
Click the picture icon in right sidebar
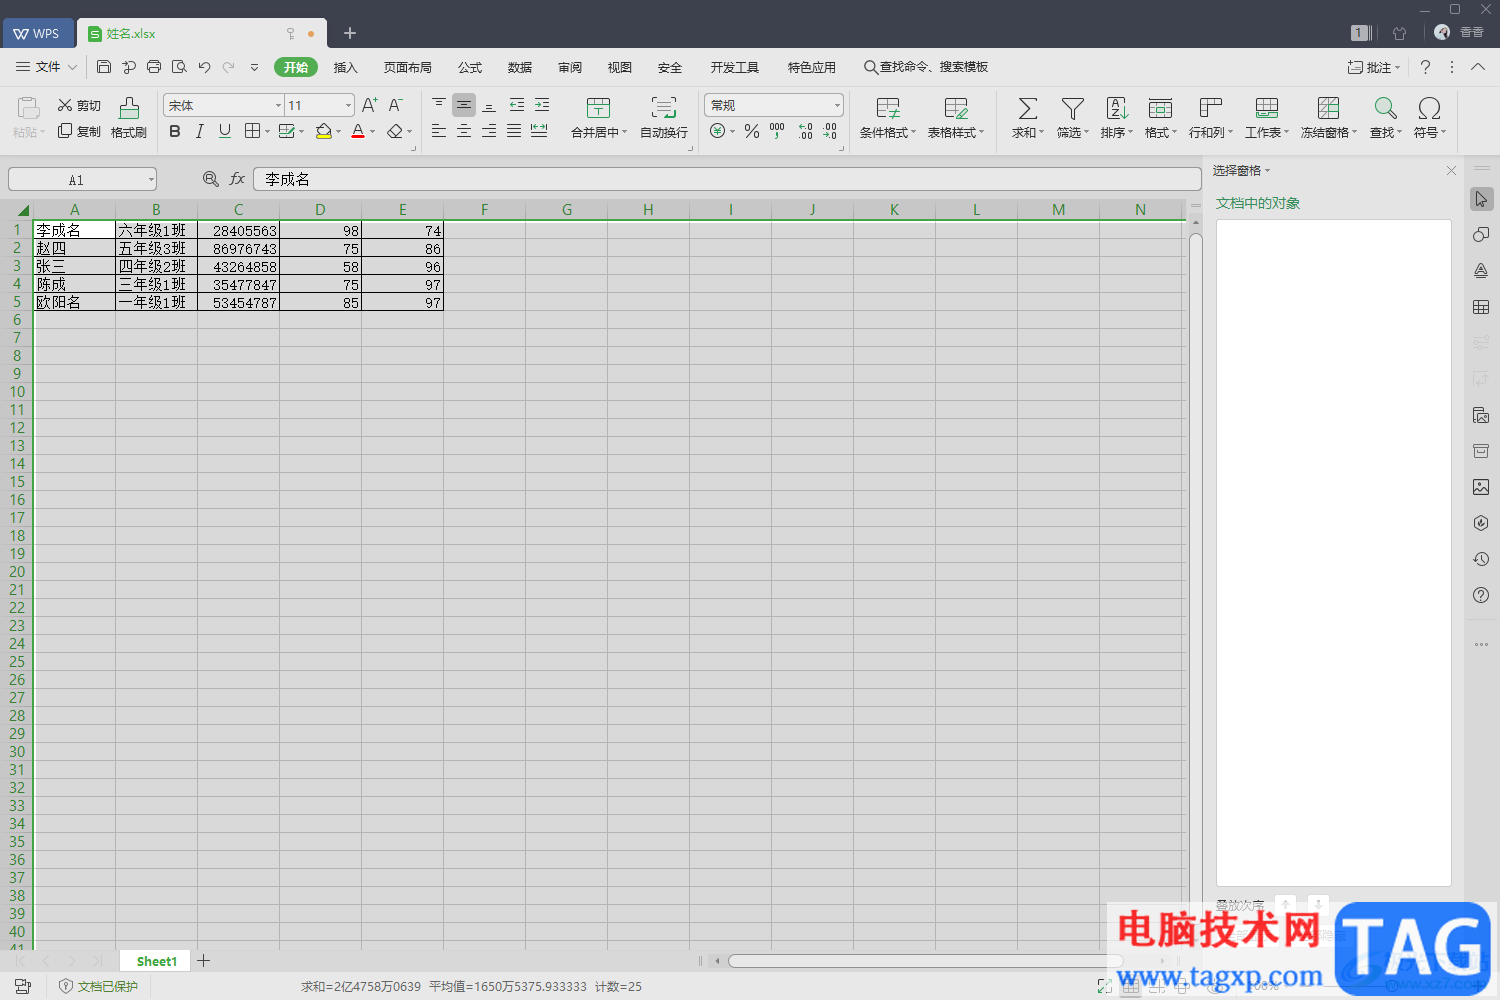(1481, 487)
